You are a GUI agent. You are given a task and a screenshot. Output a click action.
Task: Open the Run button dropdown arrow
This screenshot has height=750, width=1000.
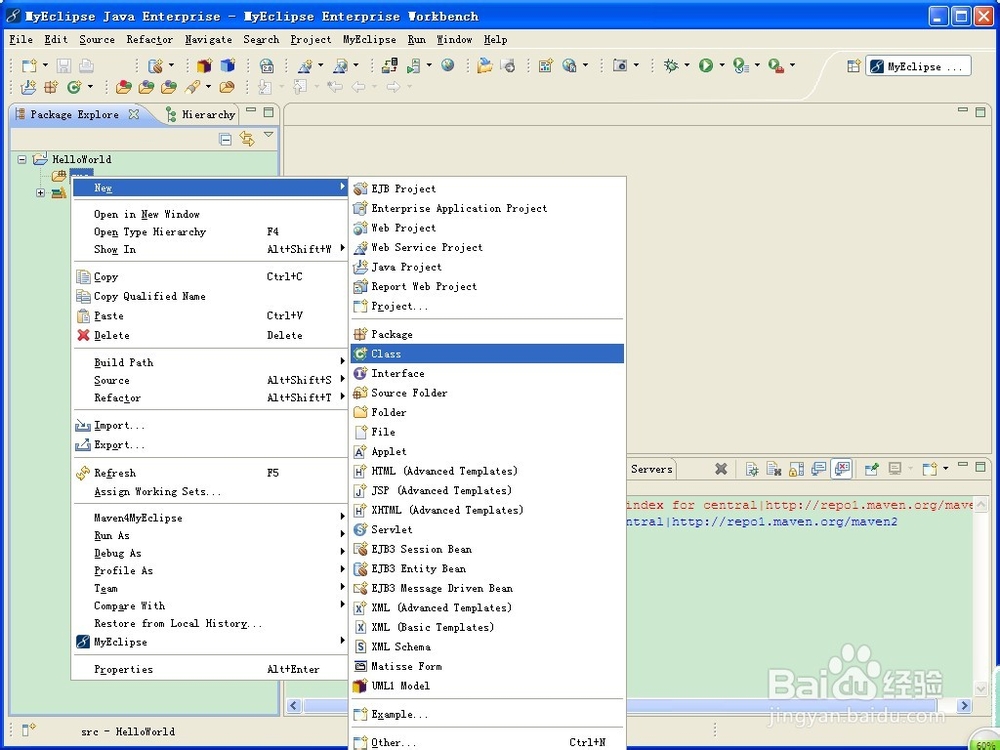click(x=722, y=65)
